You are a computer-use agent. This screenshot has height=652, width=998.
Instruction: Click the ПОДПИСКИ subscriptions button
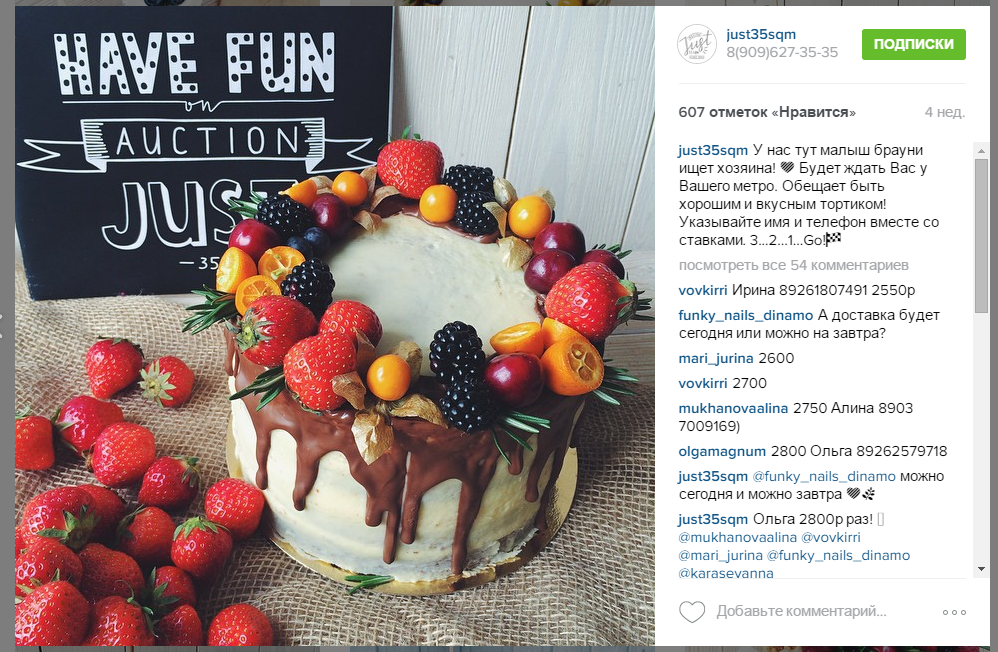[913, 44]
